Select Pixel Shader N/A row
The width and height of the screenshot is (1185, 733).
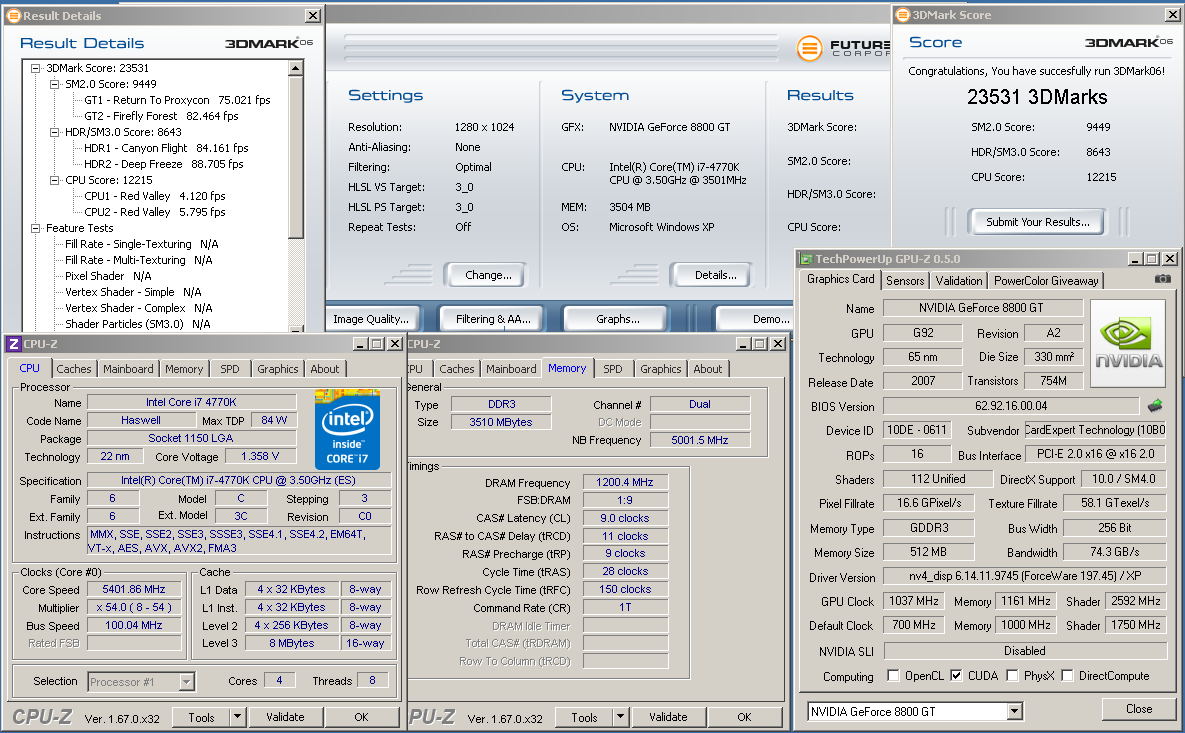pyautogui.click(x=108, y=276)
